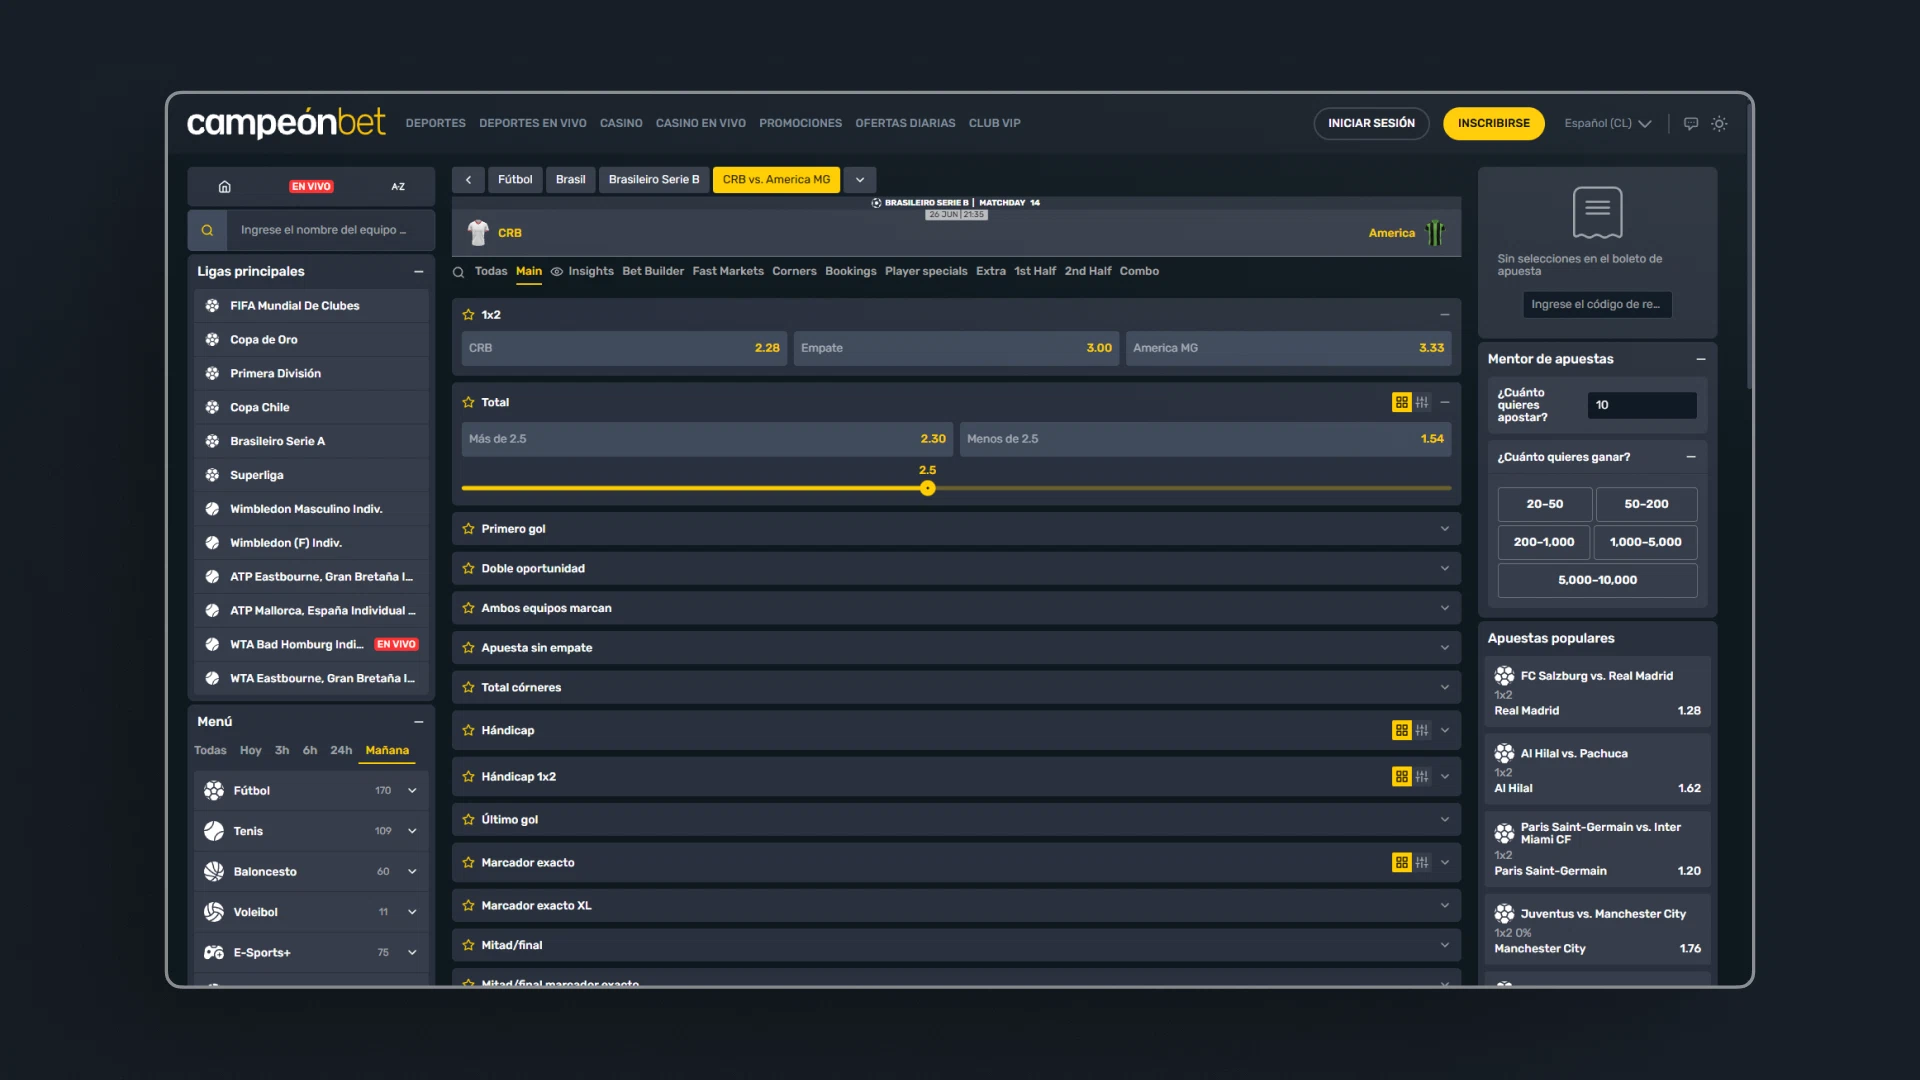Click the E-Sports+ gamepad icon

click(214, 953)
